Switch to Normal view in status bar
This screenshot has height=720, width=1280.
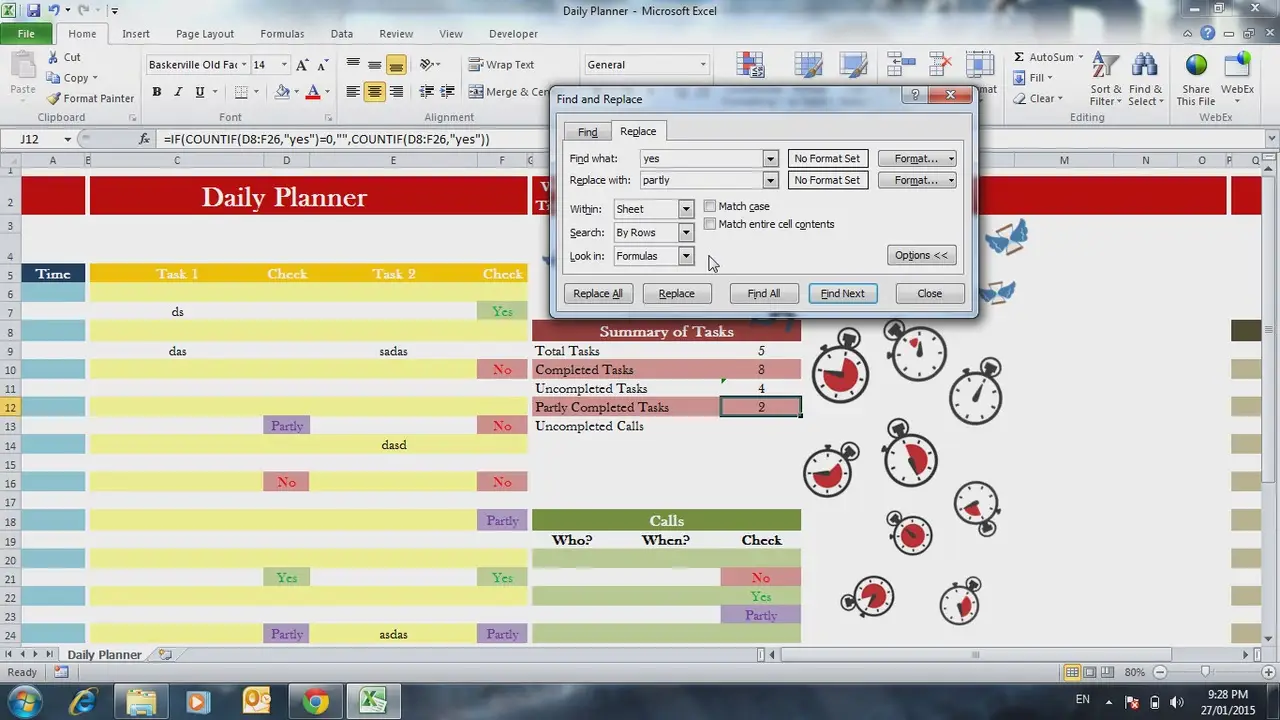1072,673
